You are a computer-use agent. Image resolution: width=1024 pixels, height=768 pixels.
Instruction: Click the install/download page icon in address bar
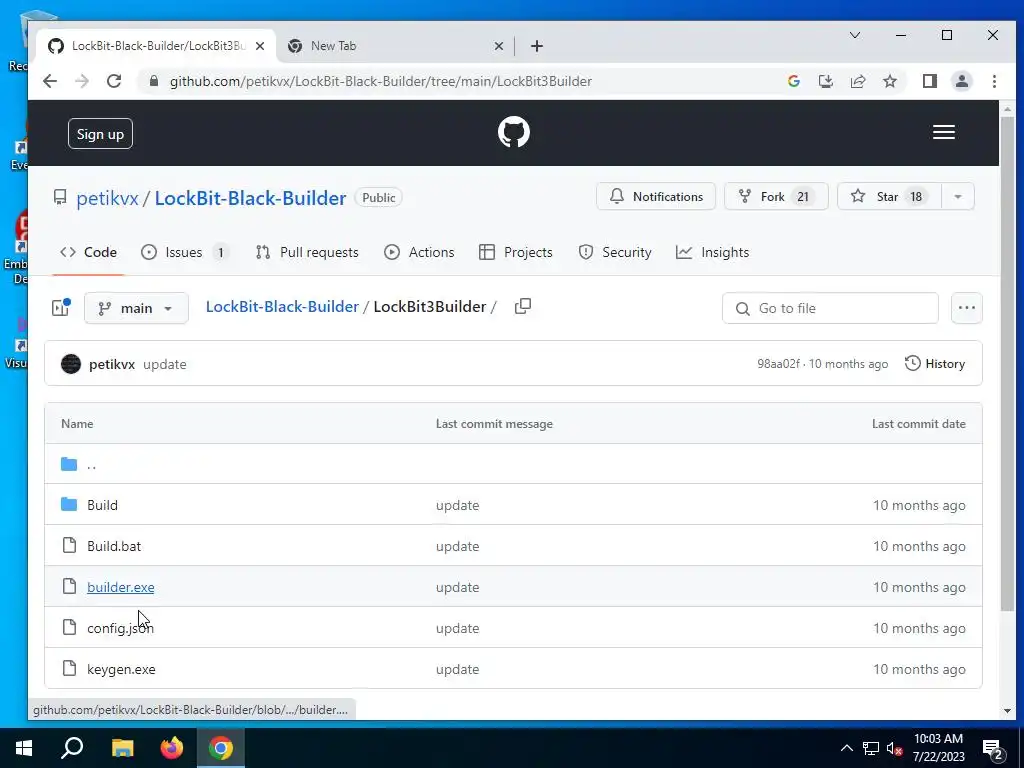point(825,81)
